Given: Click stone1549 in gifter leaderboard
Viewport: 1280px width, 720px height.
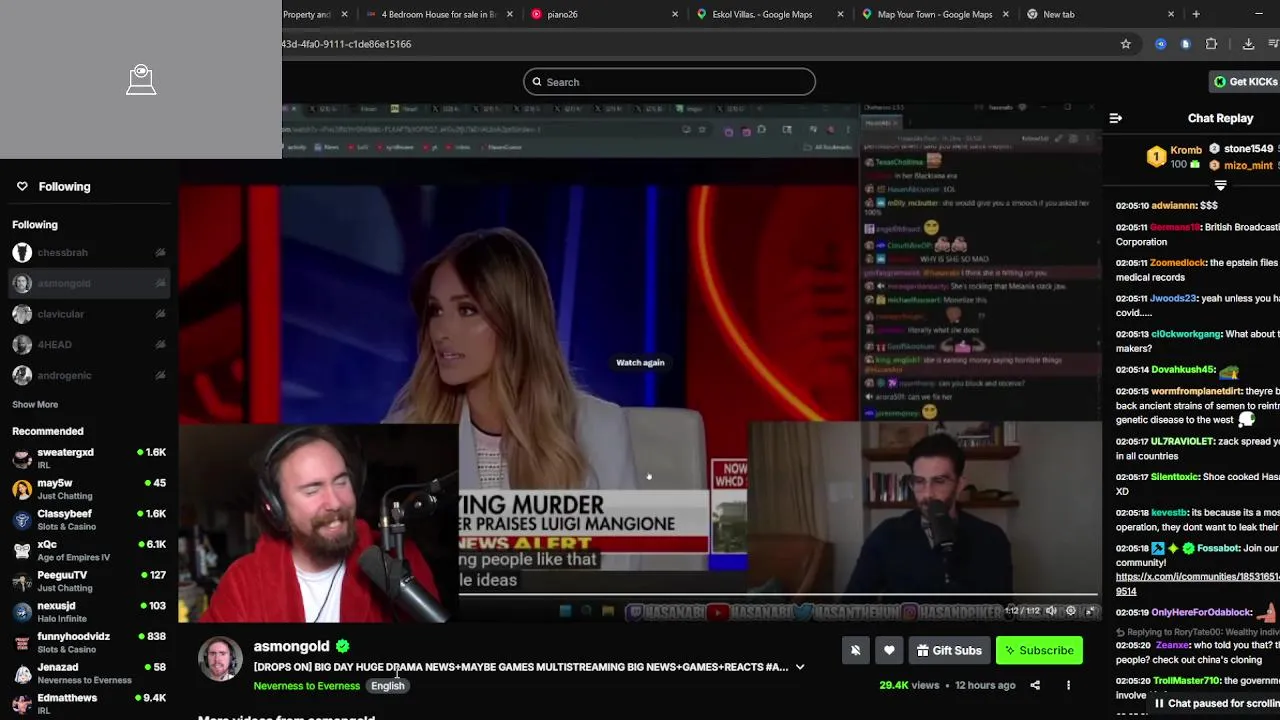Looking at the screenshot, I should click(x=1248, y=149).
